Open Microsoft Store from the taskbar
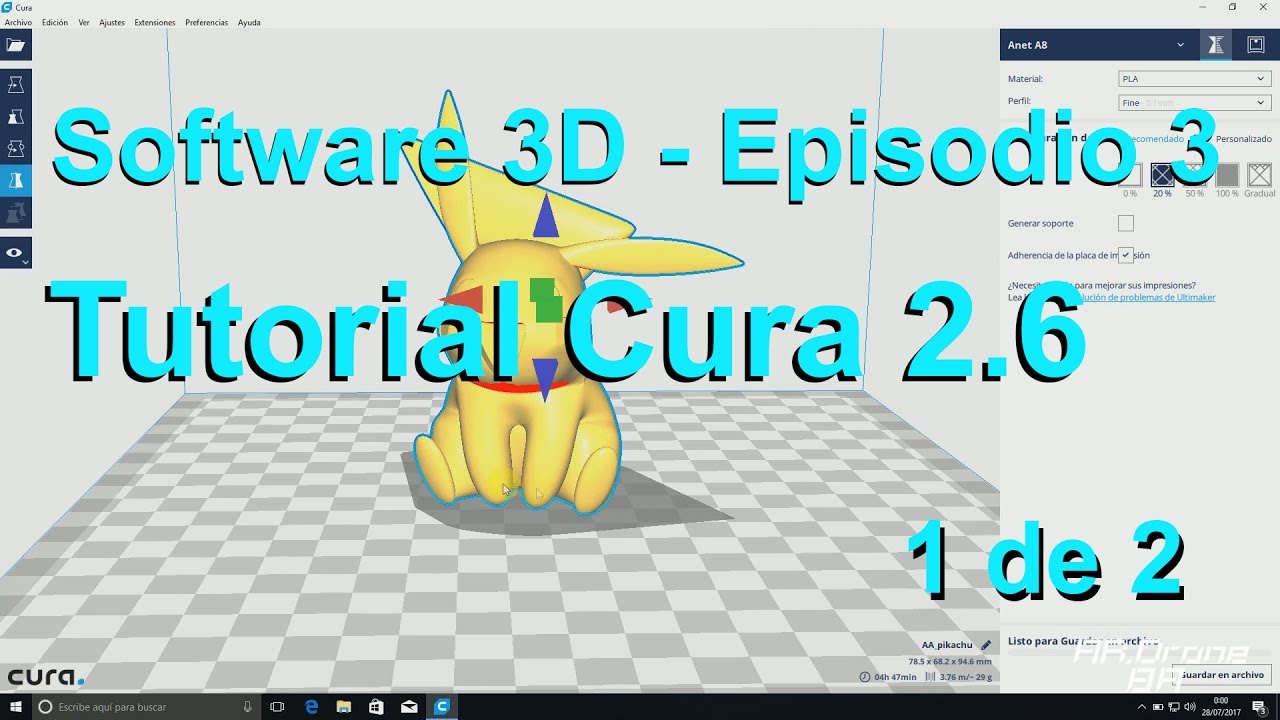 coord(376,706)
